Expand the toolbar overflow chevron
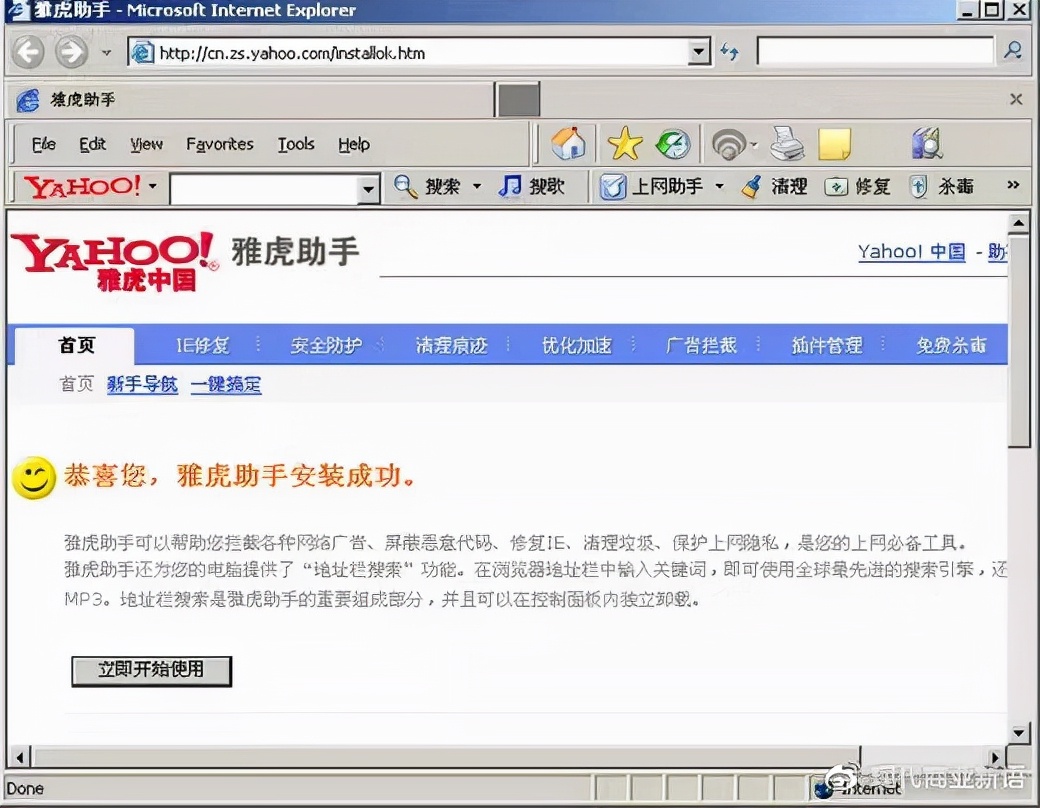The width and height of the screenshot is (1040, 808). [x=1012, y=184]
